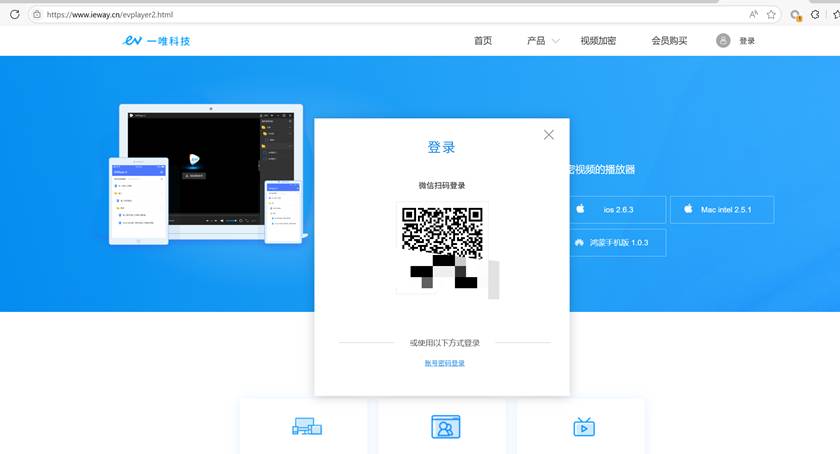840x454 pixels.
Task: Click the Huawei icon on 鸿蒙 button
Action: pos(579,242)
